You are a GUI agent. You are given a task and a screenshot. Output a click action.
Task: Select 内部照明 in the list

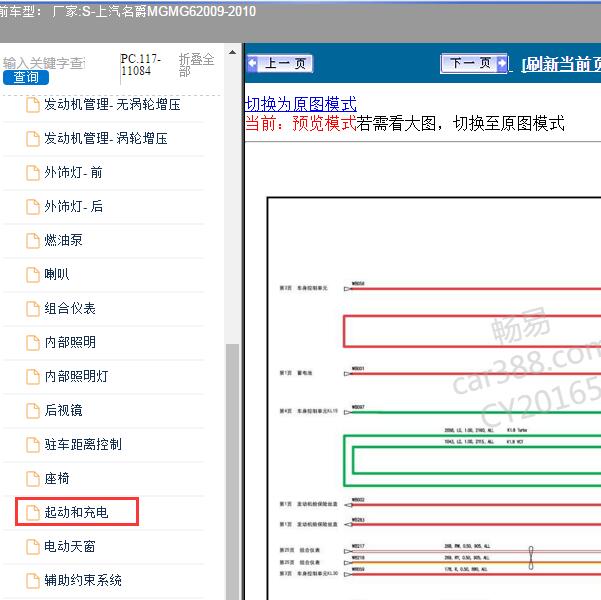pos(70,342)
